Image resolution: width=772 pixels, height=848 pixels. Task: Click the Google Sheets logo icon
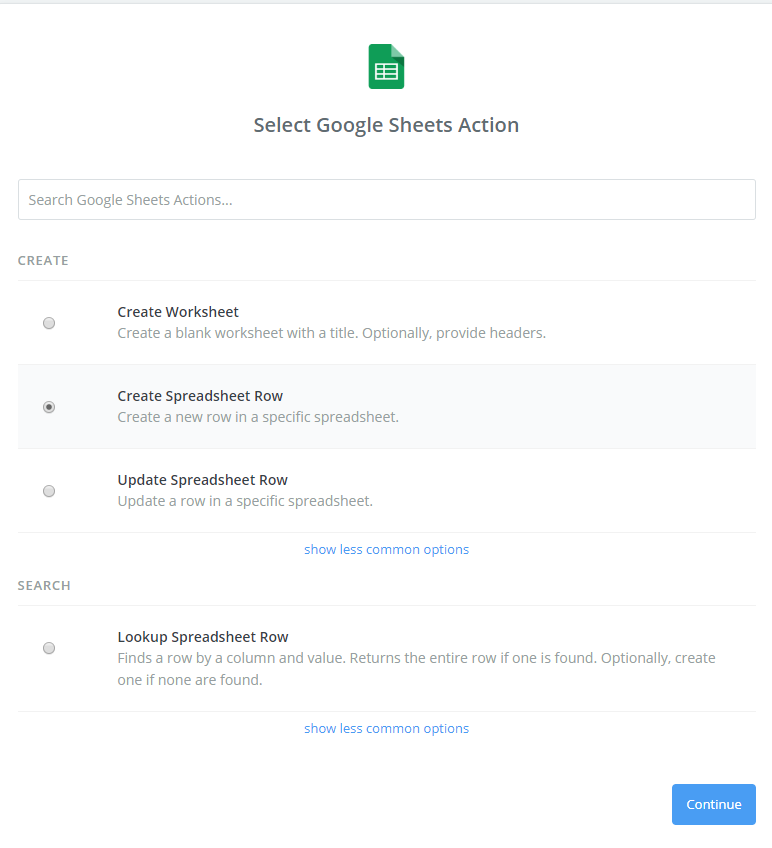click(386, 67)
